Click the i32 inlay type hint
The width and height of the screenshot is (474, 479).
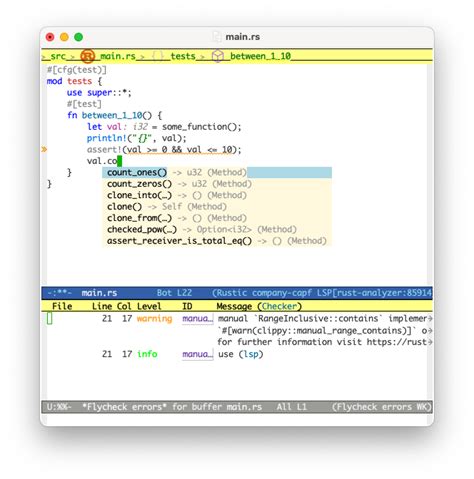140,127
